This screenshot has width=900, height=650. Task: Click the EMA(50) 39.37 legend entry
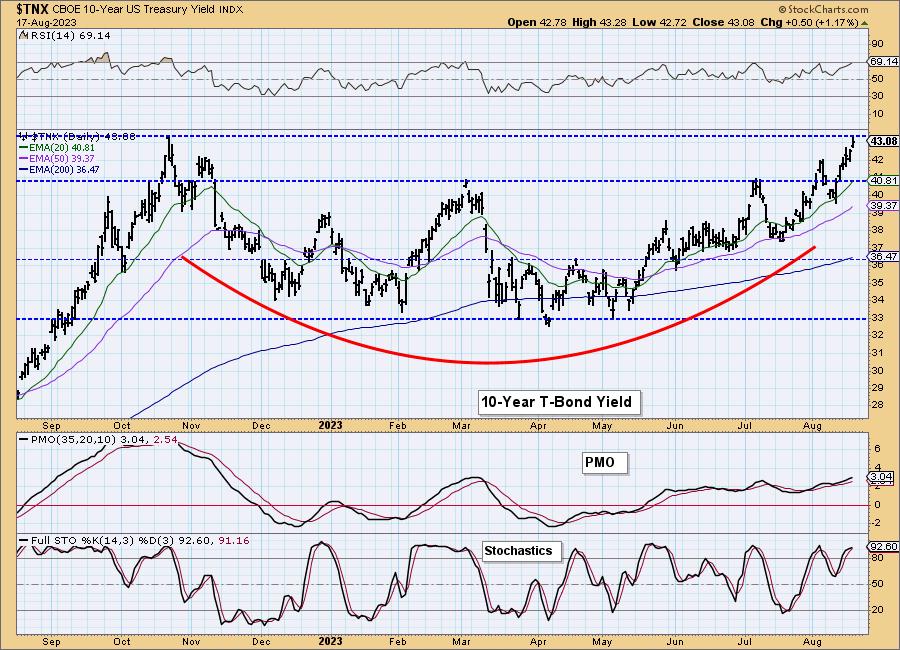[x=57, y=158]
